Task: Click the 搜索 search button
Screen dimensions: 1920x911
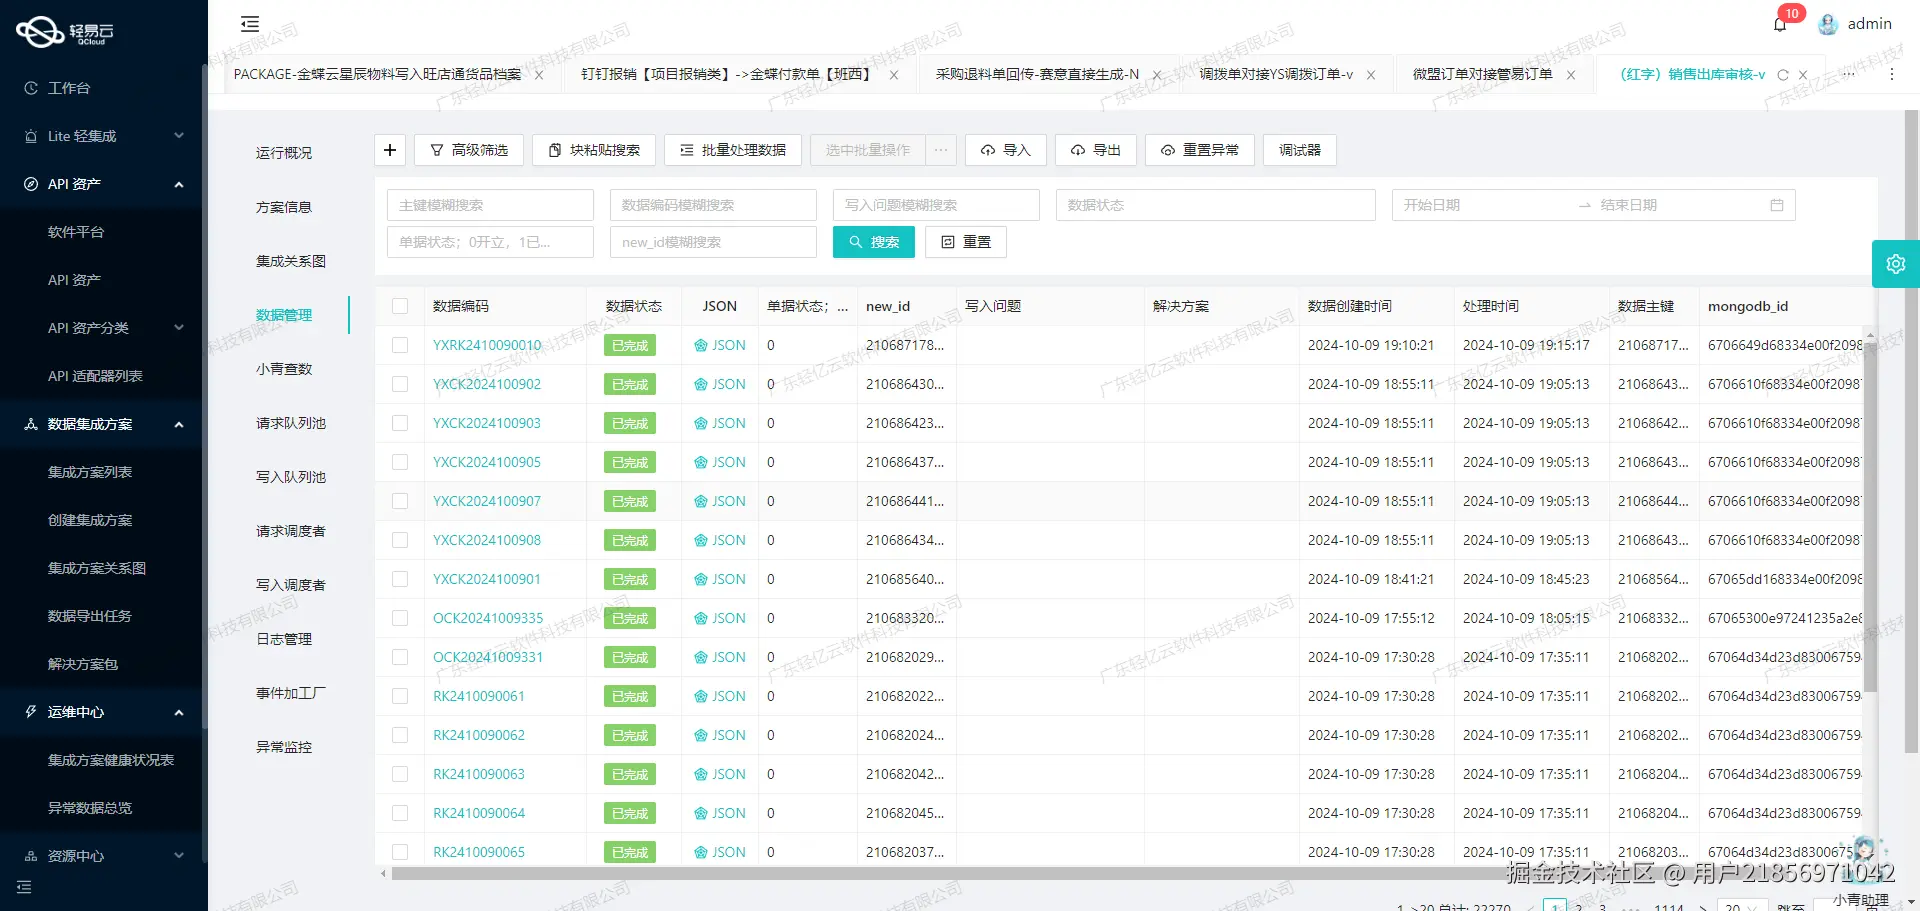Action: point(873,241)
